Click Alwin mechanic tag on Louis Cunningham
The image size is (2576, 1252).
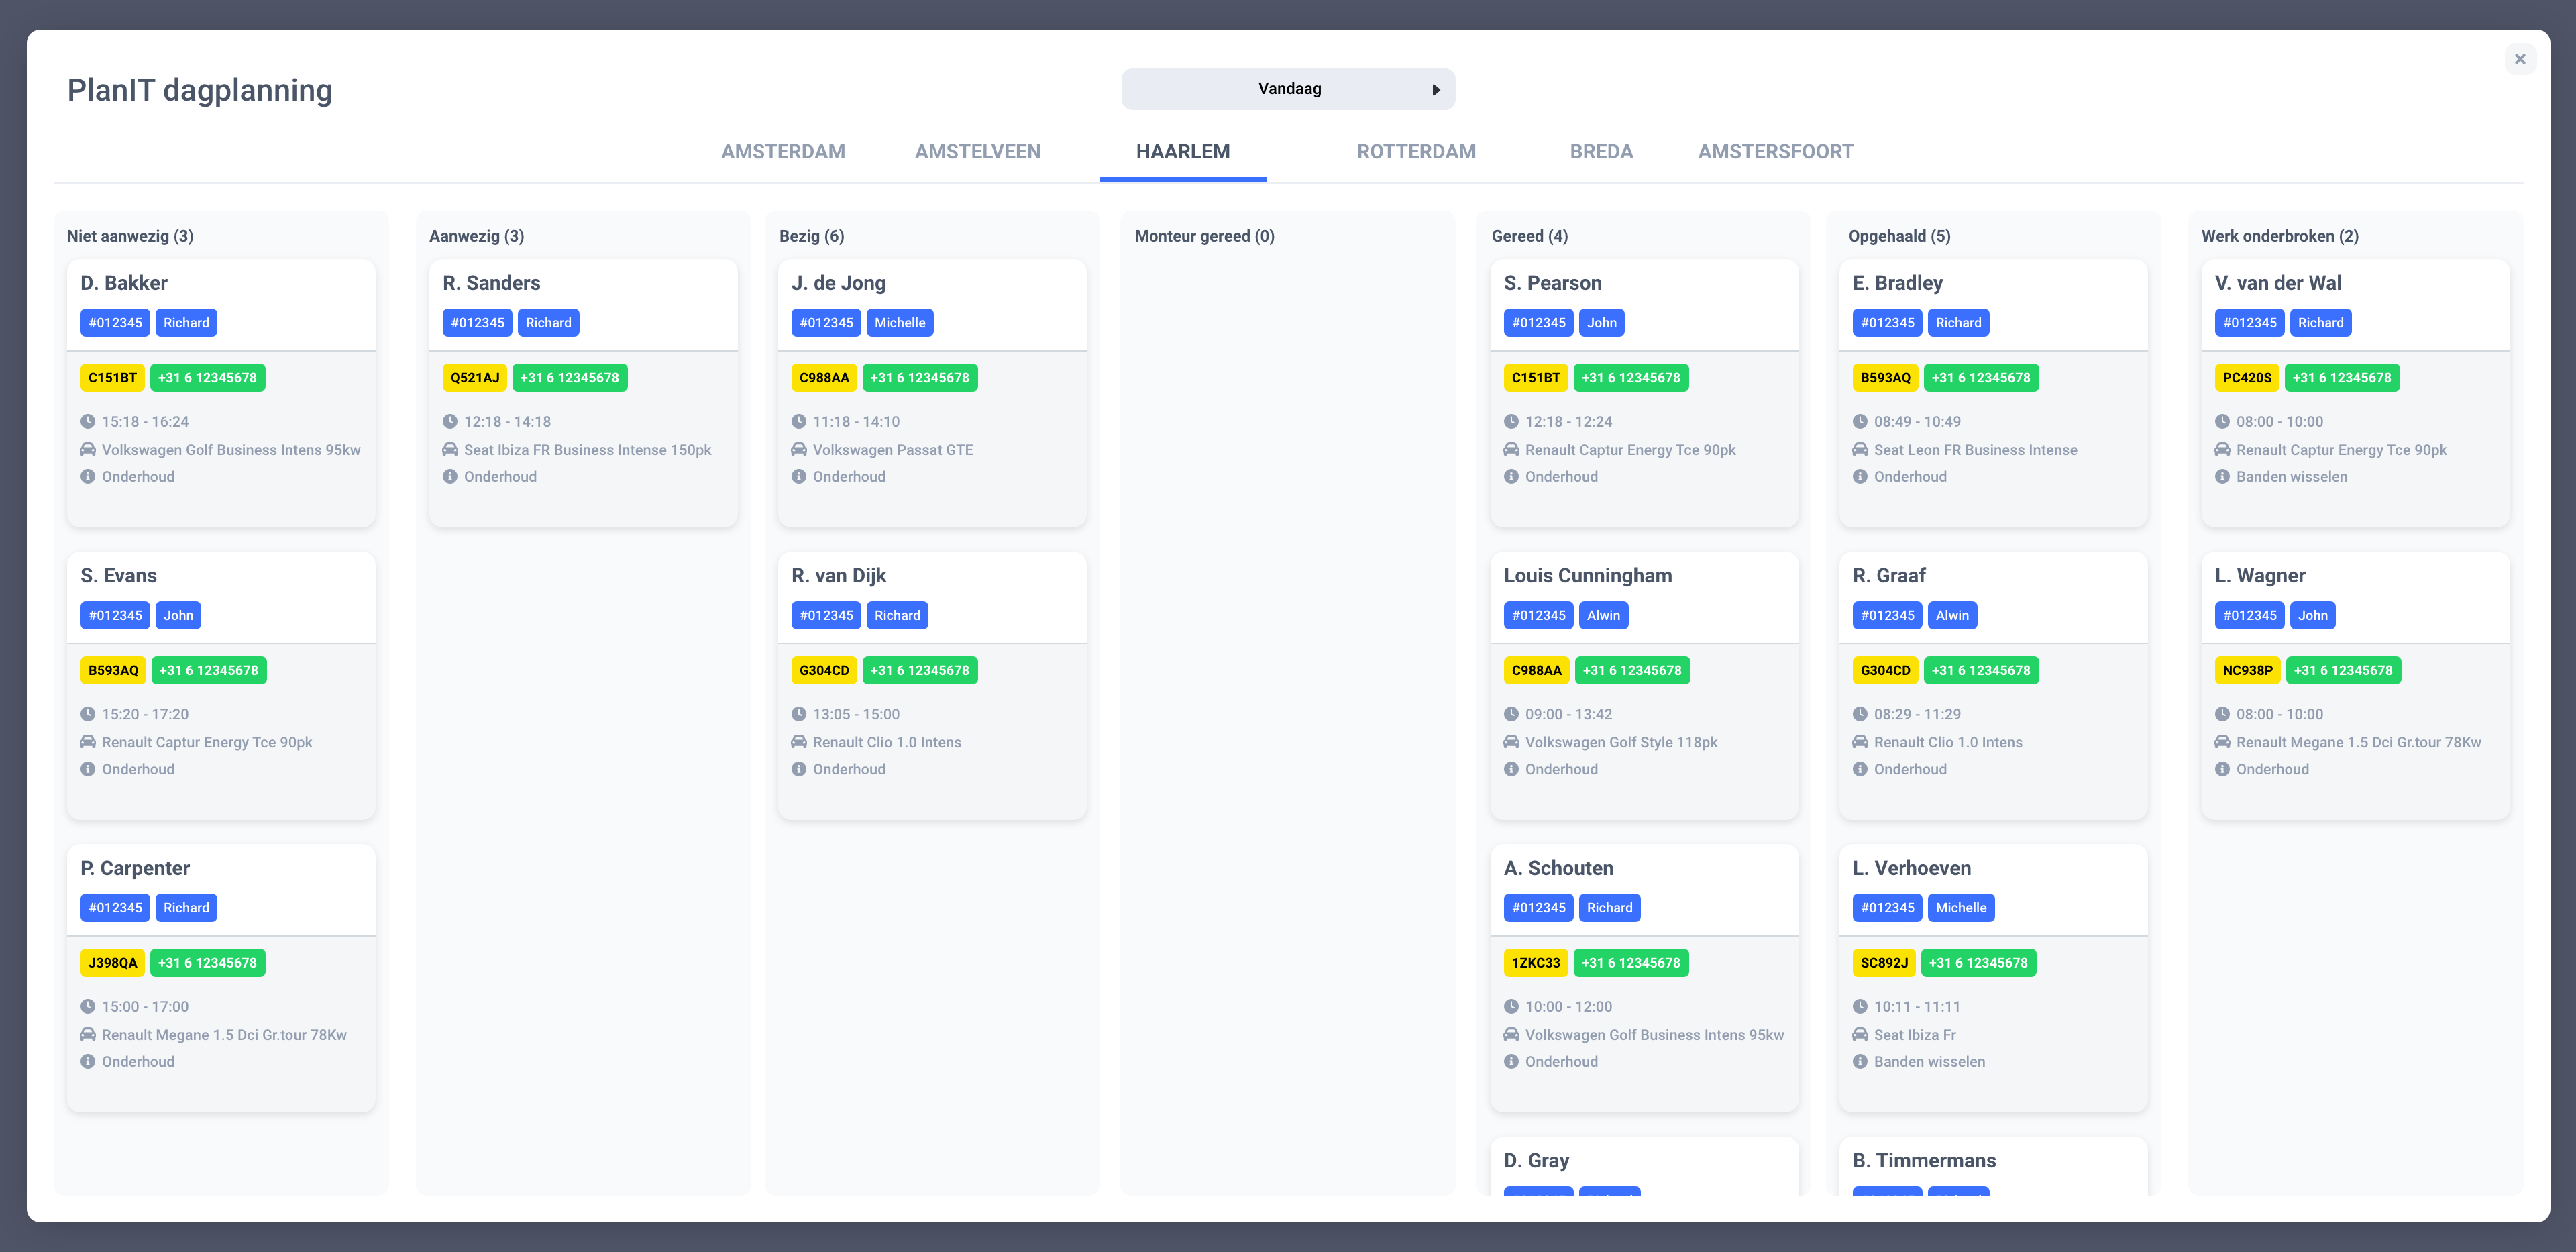pyautogui.click(x=1603, y=615)
